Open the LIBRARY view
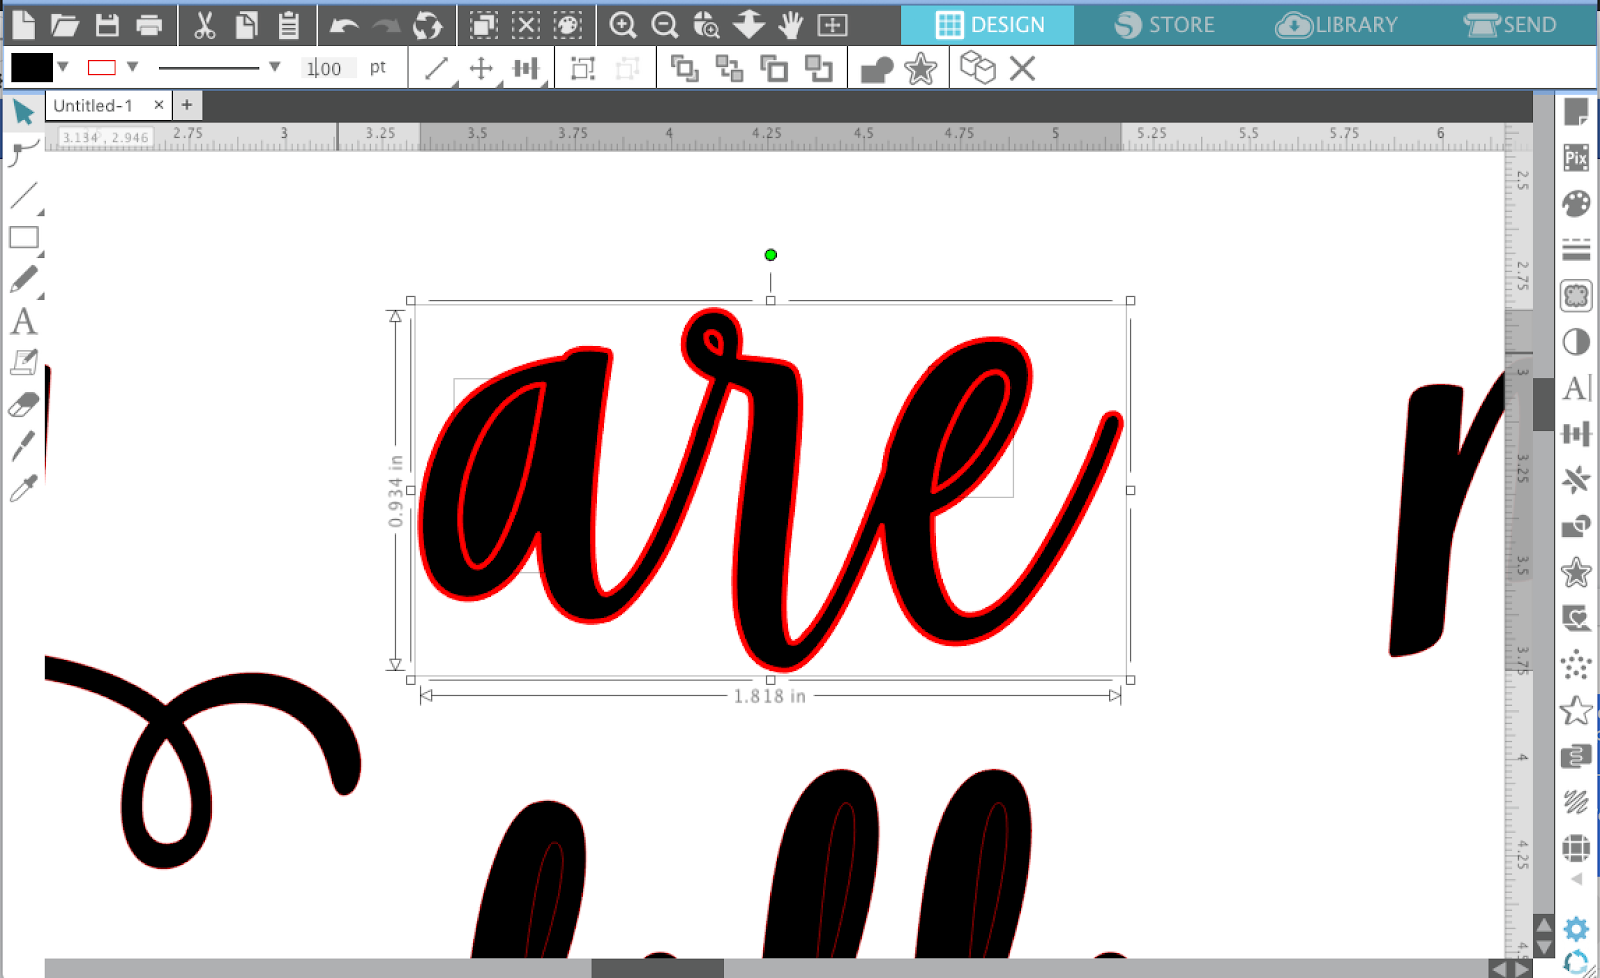This screenshot has width=1600, height=978. click(x=1338, y=25)
